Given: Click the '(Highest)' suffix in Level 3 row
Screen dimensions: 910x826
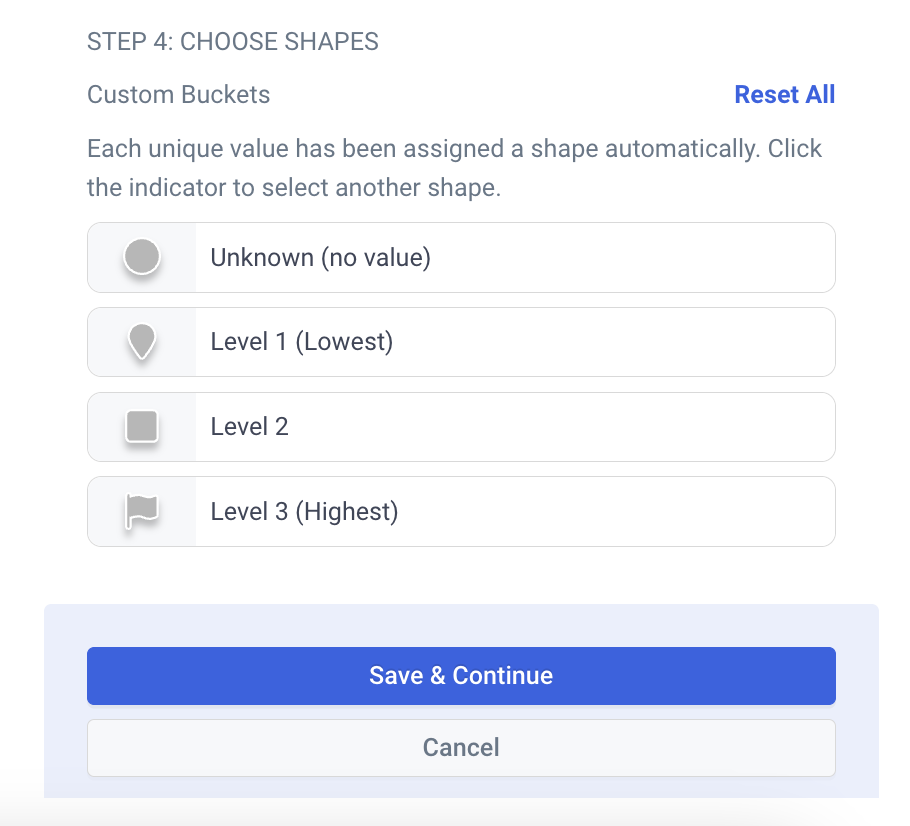Looking at the screenshot, I should [347, 511].
